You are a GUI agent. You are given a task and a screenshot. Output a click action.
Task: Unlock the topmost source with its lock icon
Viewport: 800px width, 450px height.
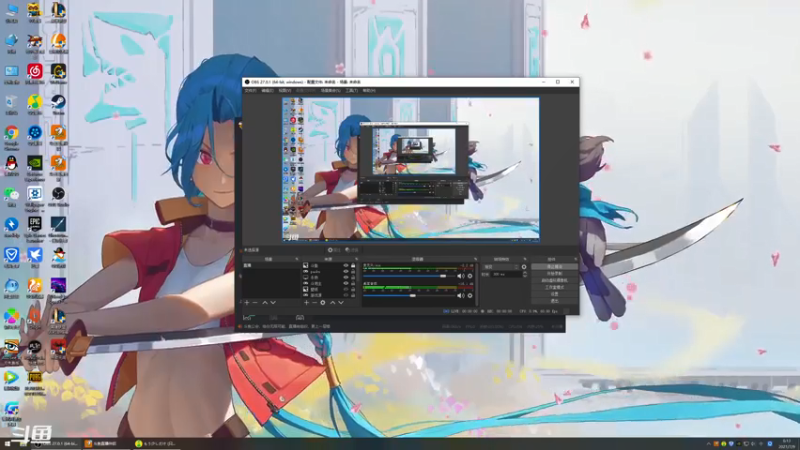click(353, 265)
